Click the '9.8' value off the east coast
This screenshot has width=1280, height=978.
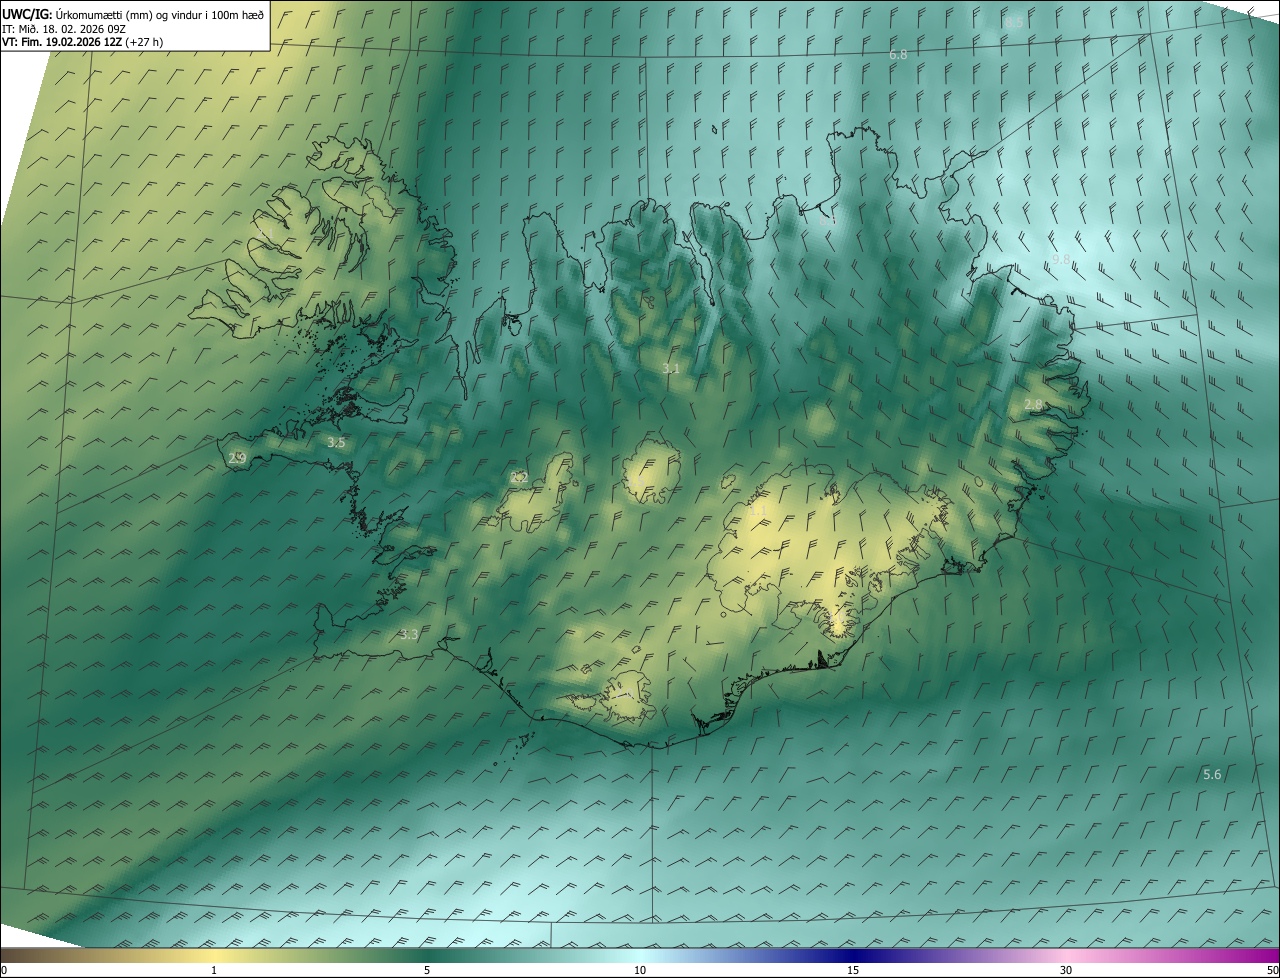[x=1061, y=260]
